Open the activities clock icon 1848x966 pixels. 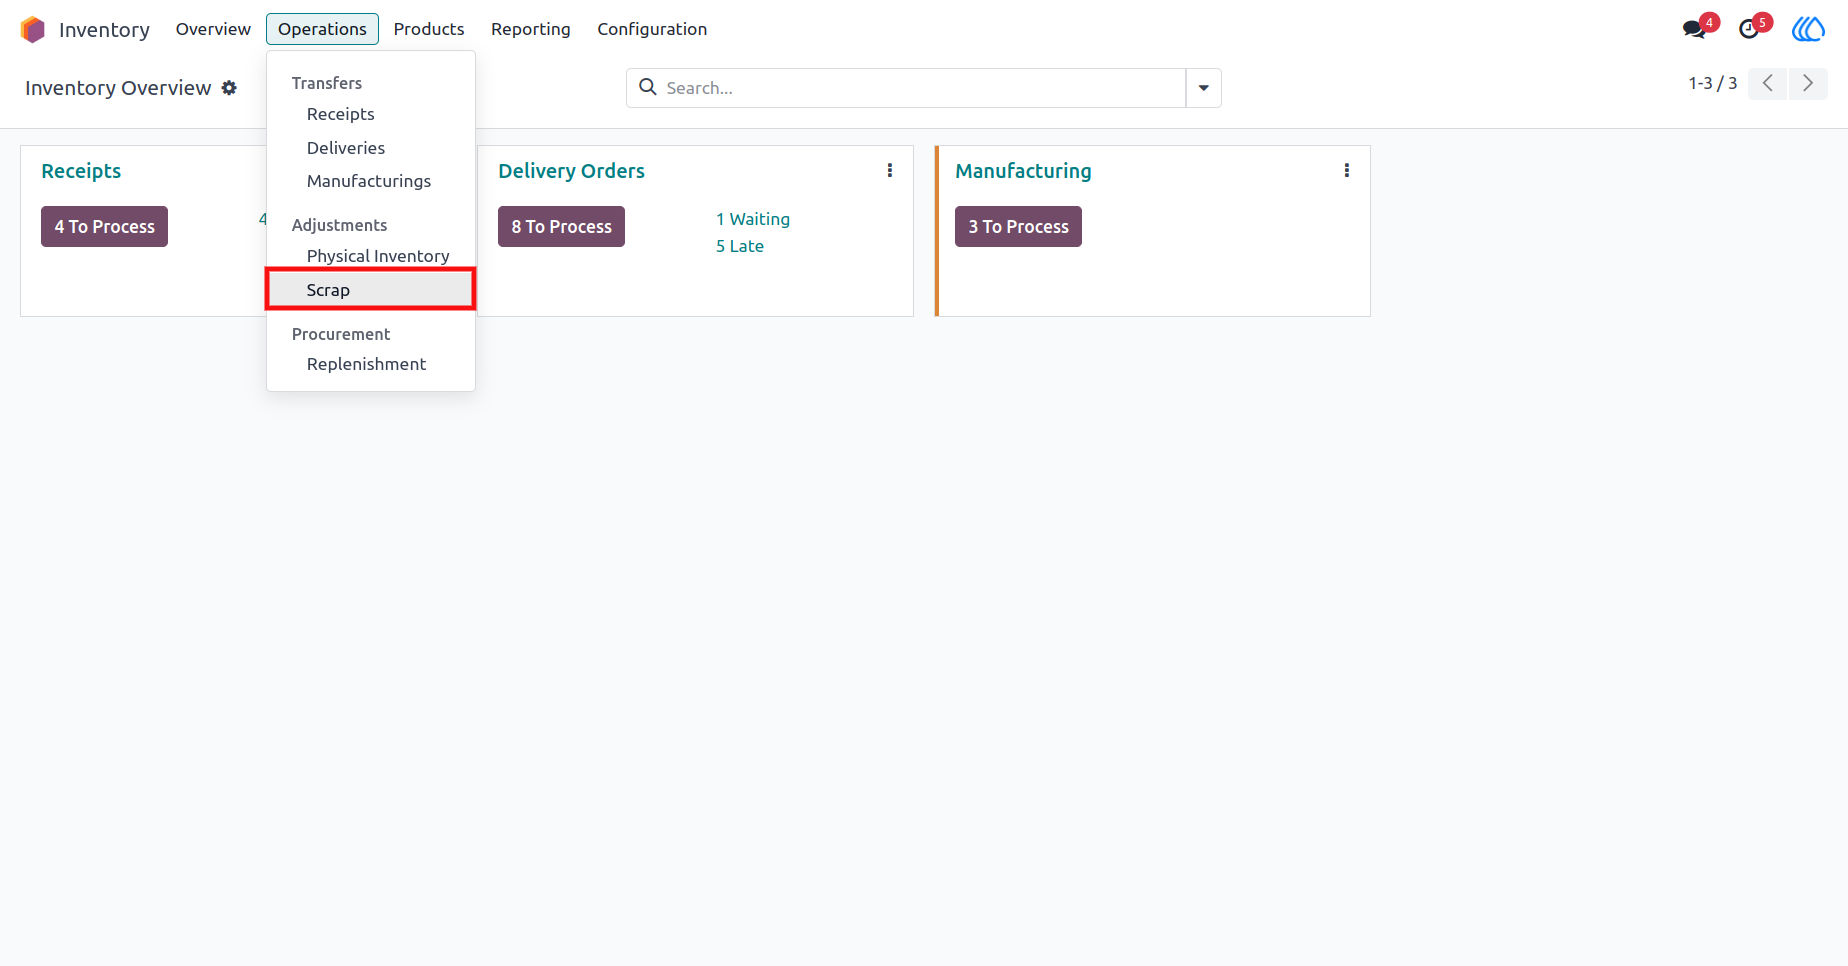click(x=1749, y=29)
